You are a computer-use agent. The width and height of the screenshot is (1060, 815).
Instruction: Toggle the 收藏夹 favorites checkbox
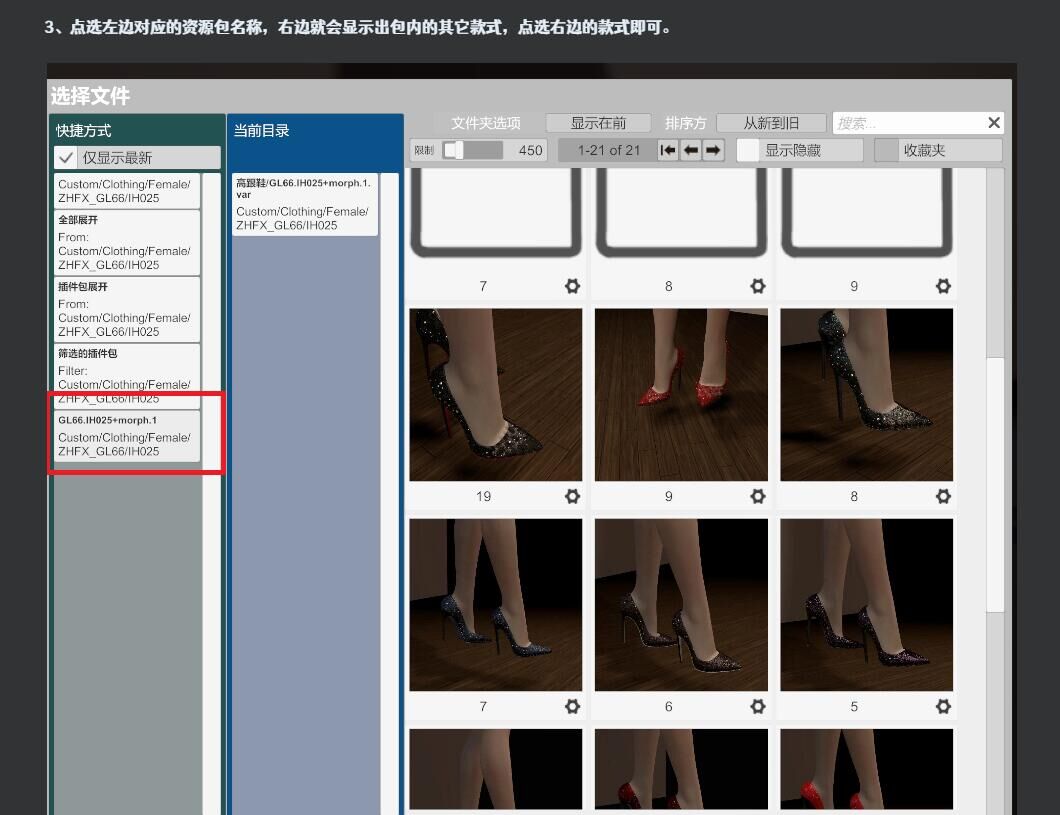(x=886, y=150)
